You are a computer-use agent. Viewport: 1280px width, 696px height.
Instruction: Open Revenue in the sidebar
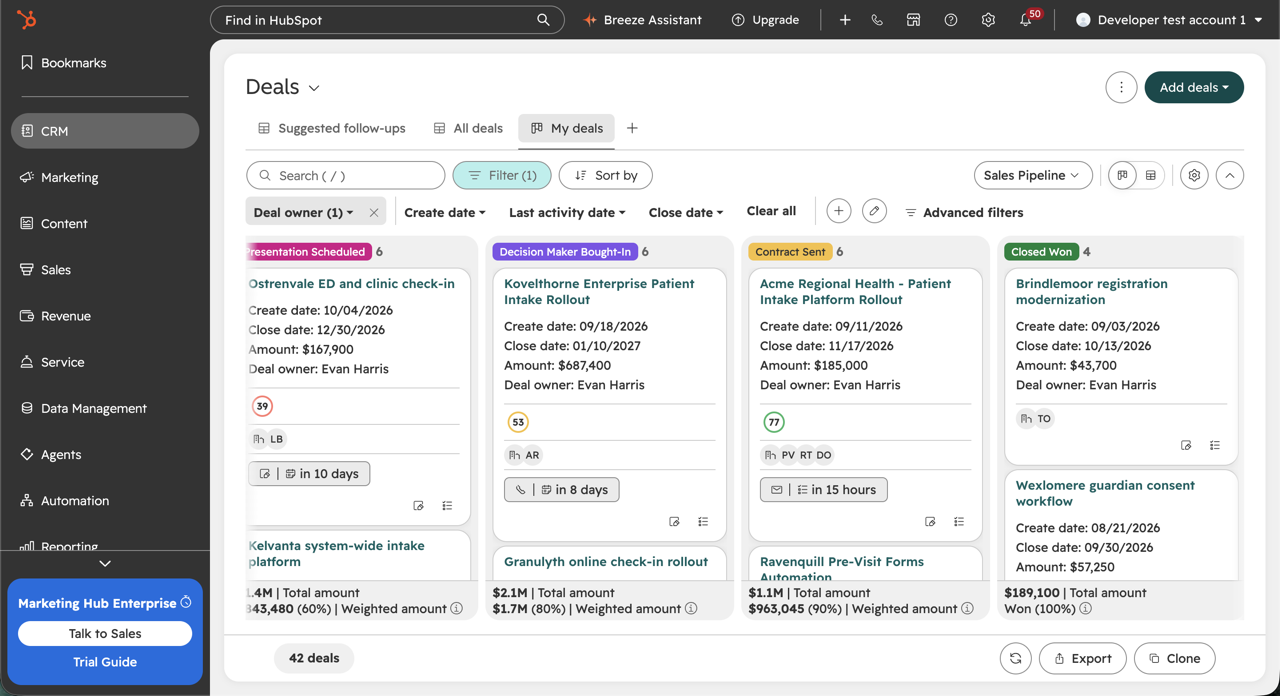(x=105, y=316)
